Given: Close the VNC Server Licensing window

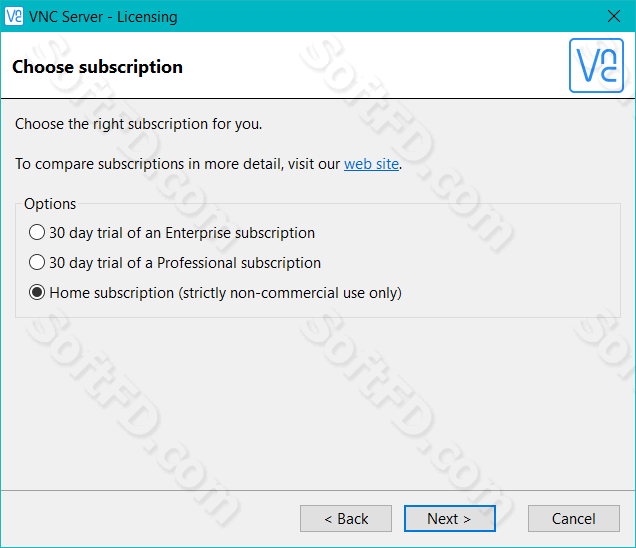Looking at the screenshot, I should click(614, 16).
